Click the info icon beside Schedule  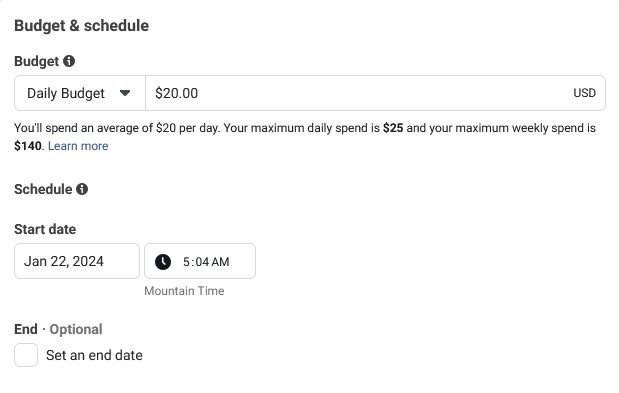click(x=82, y=189)
